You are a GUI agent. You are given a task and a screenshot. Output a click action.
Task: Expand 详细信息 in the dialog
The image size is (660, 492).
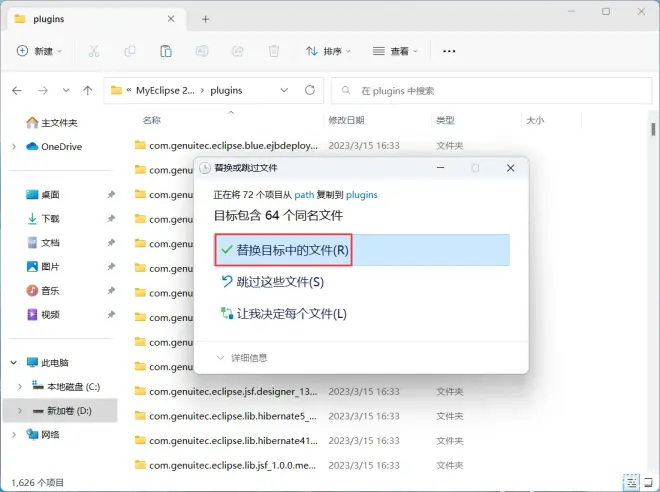[x=242, y=358]
